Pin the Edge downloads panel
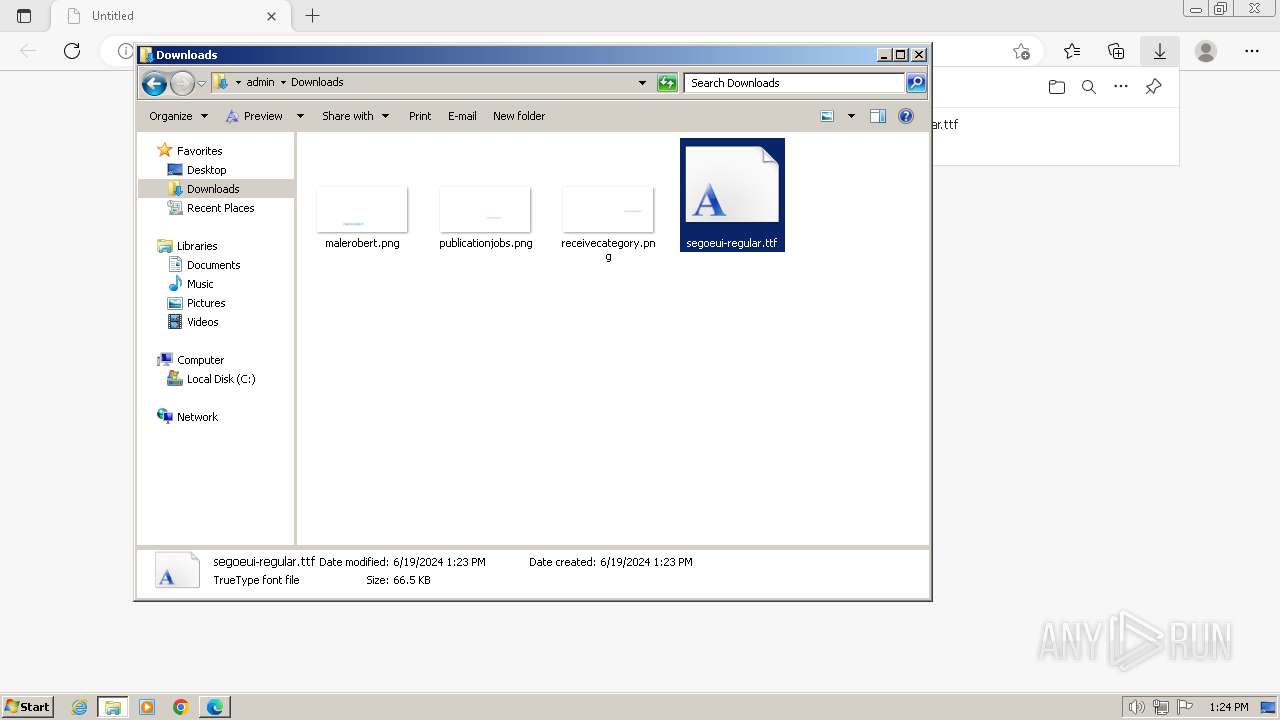Image resolution: width=1280 pixels, height=720 pixels. coord(1153,87)
